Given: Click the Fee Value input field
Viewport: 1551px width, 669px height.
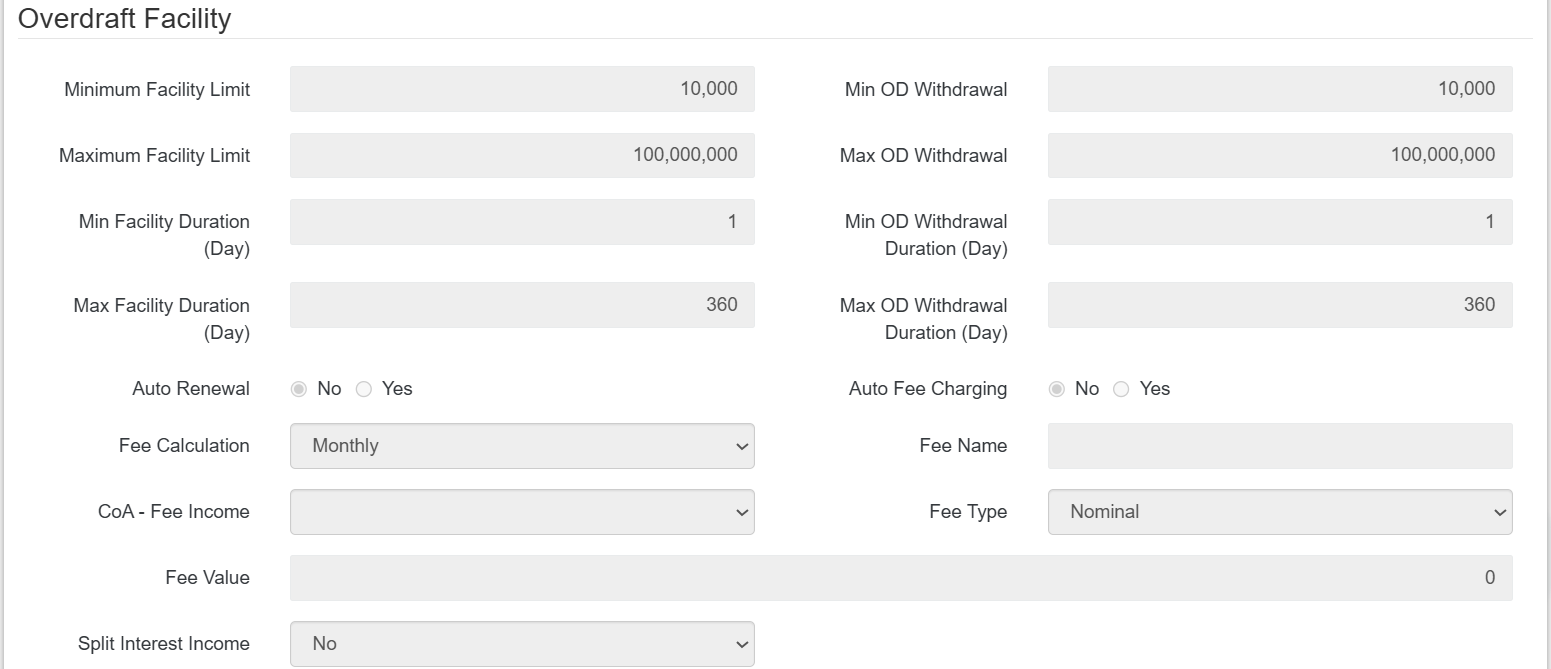Looking at the screenshot, I should [900, 578].
